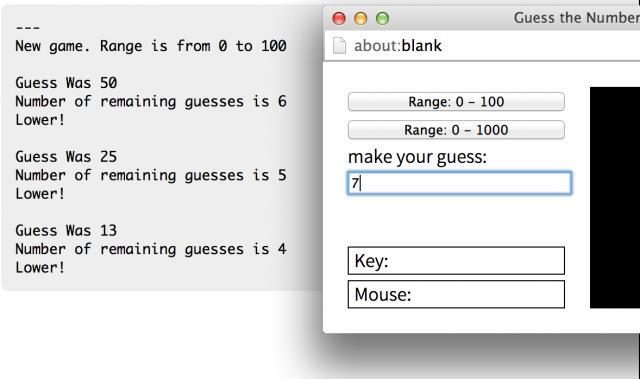The height and width of the screenshot is (379, 640).
Task: Click the remaining guesses is 6 line
Action: point(151,101)
